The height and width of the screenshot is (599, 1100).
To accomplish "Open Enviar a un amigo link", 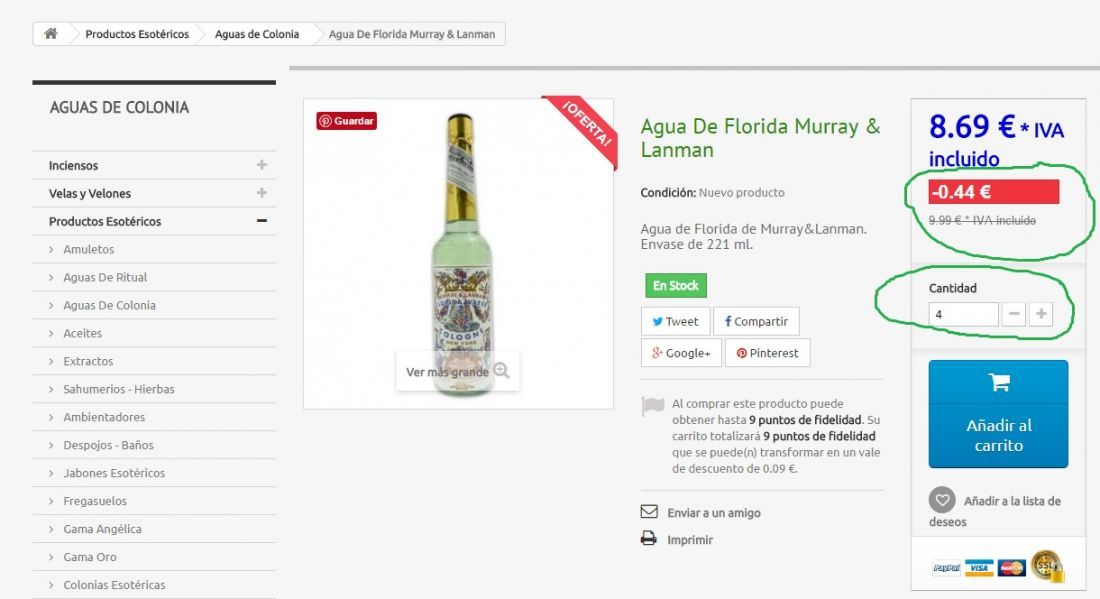I will [x=713, y=513].
